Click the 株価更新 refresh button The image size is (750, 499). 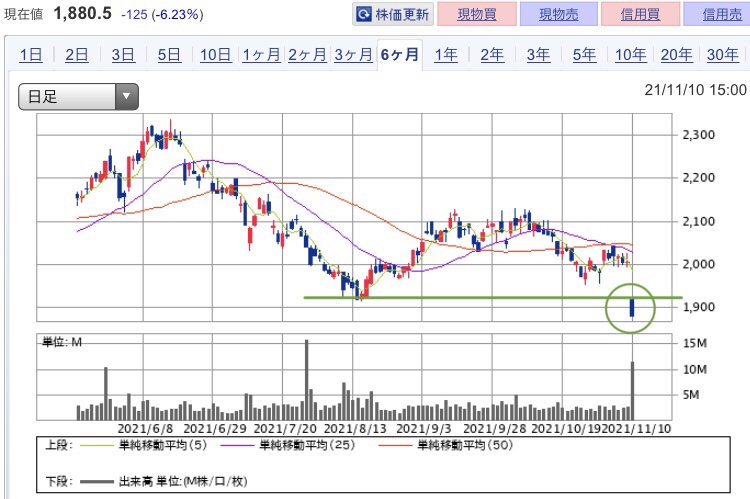click(x=393, y=14)
